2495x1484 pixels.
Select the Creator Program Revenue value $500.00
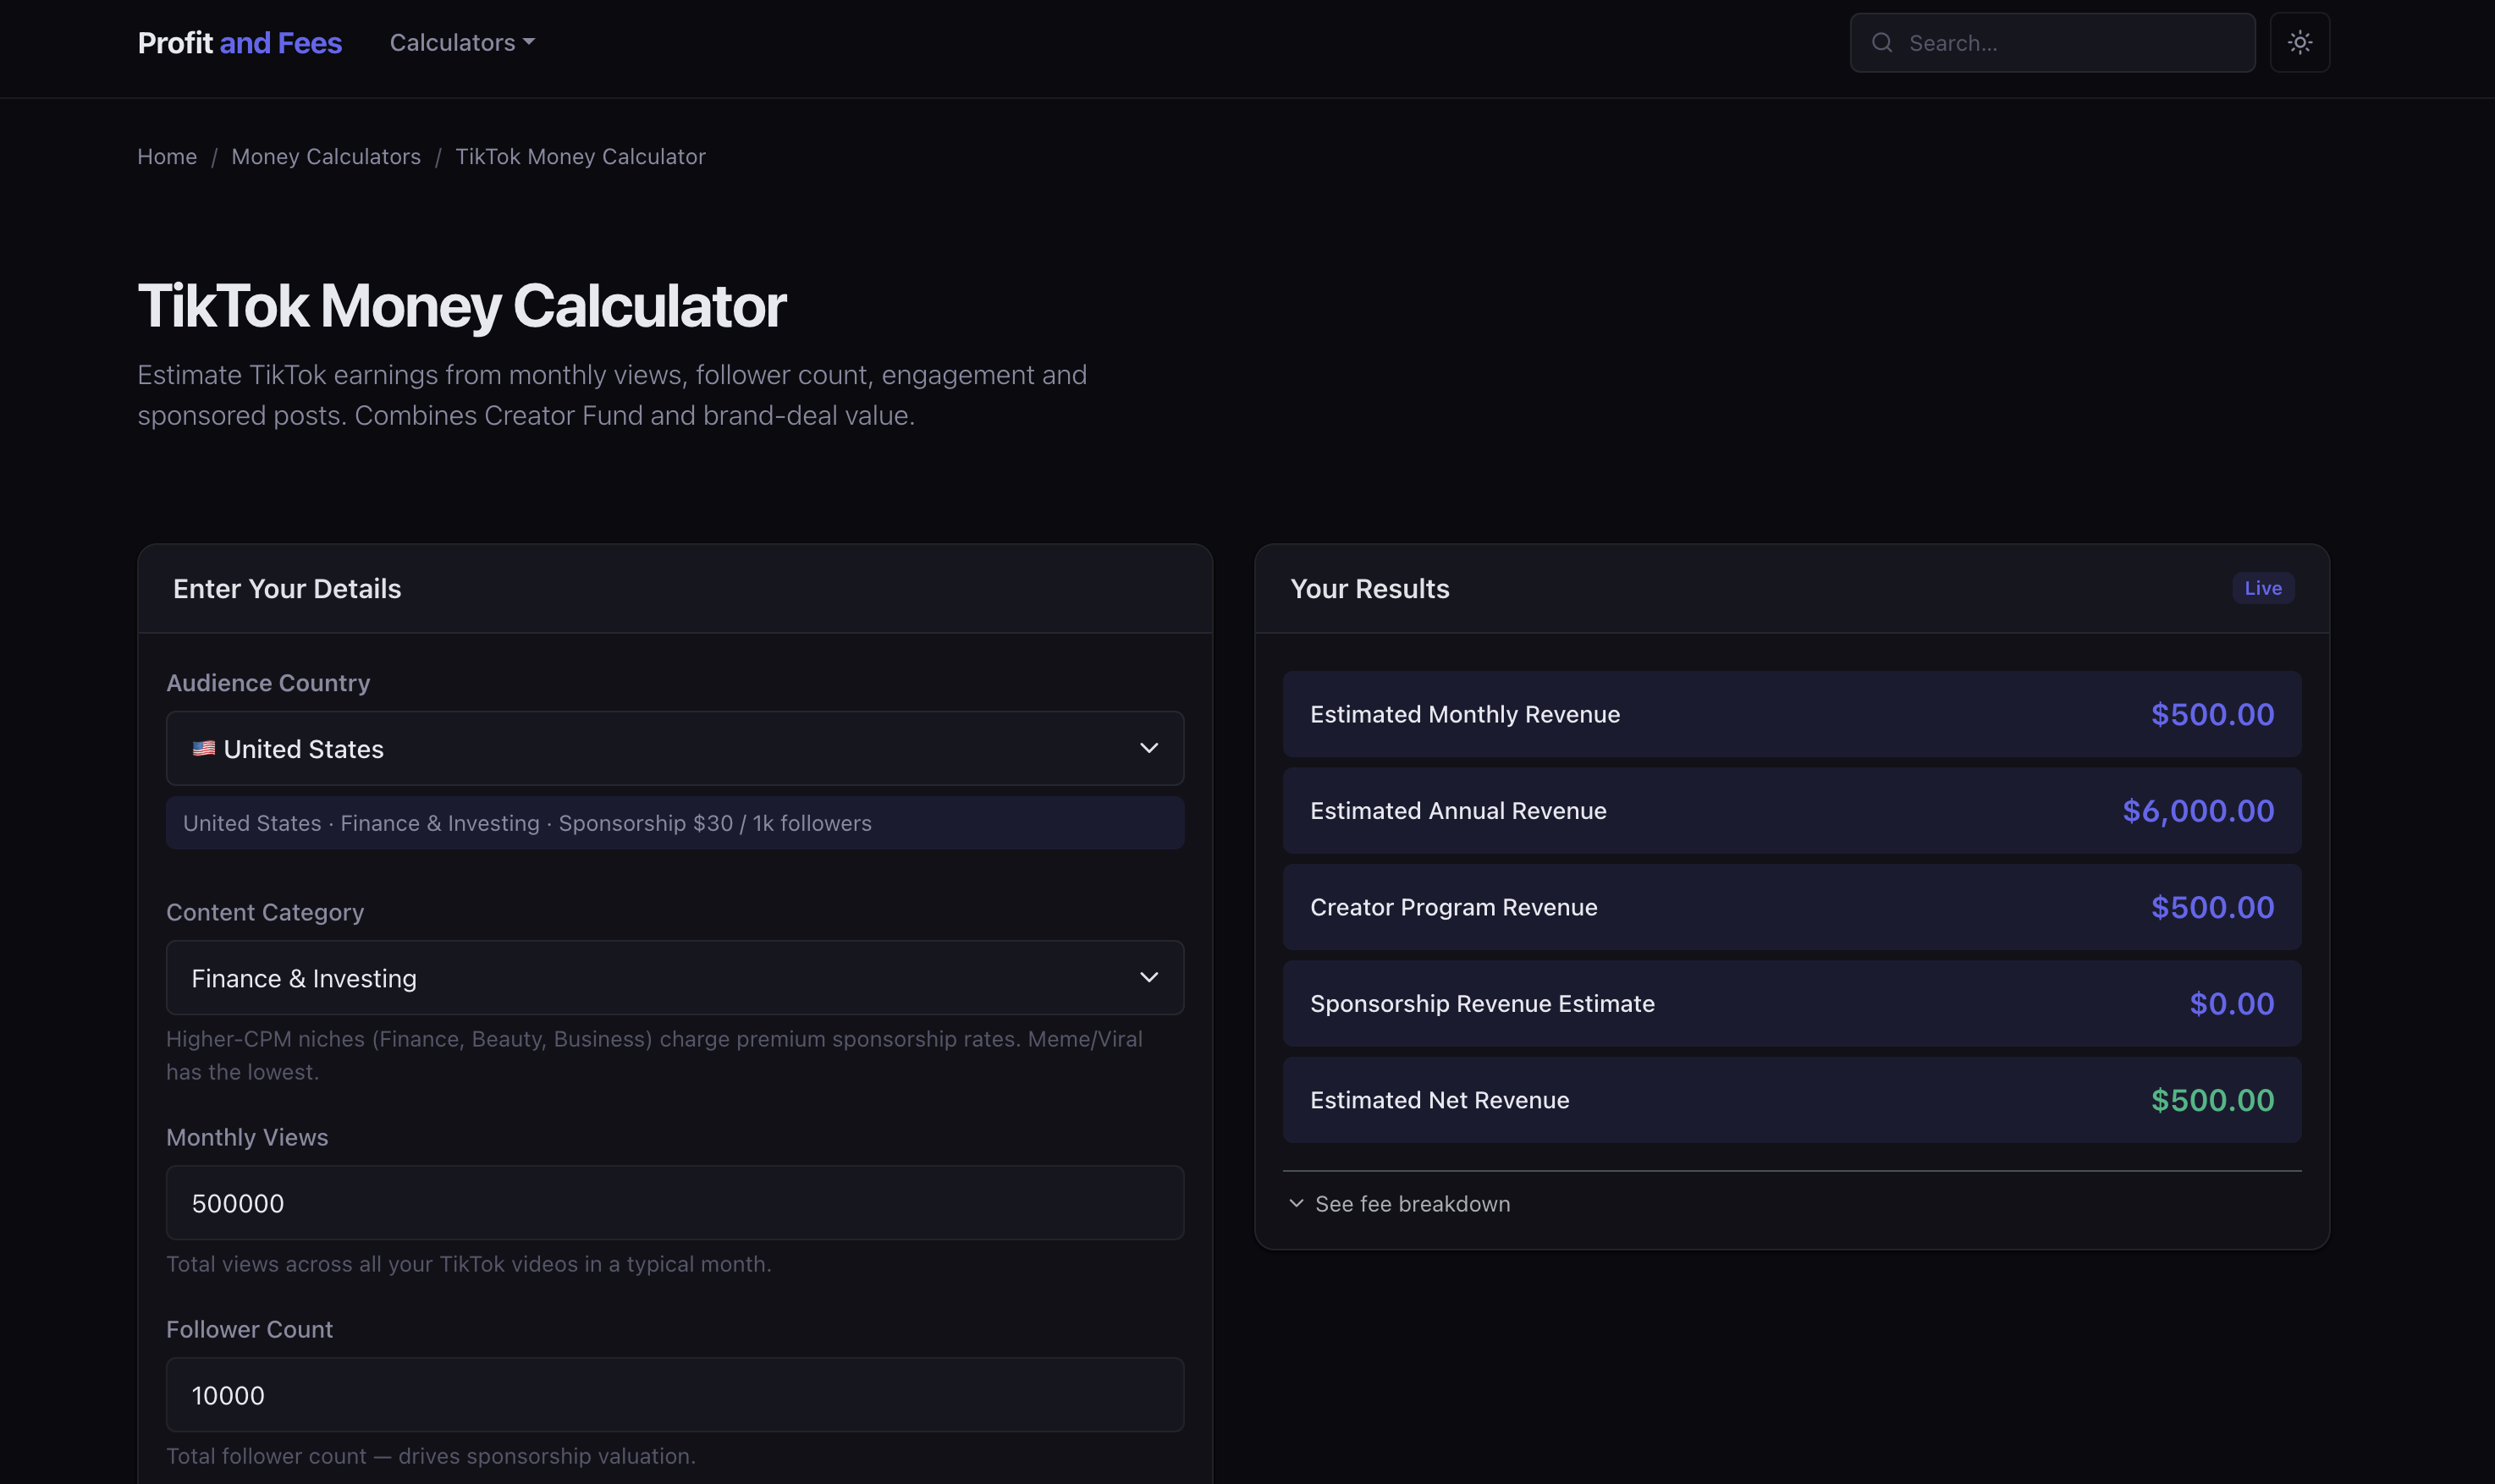point(2212,907)
